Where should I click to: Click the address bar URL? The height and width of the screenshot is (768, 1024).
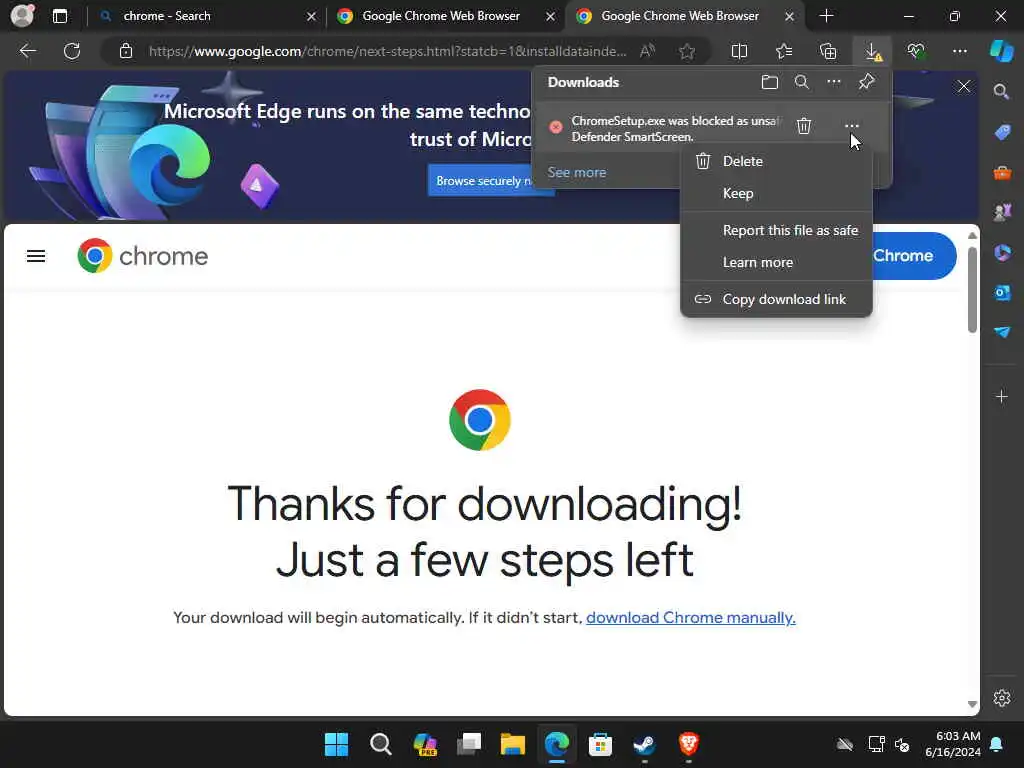(x=387, y=51)
